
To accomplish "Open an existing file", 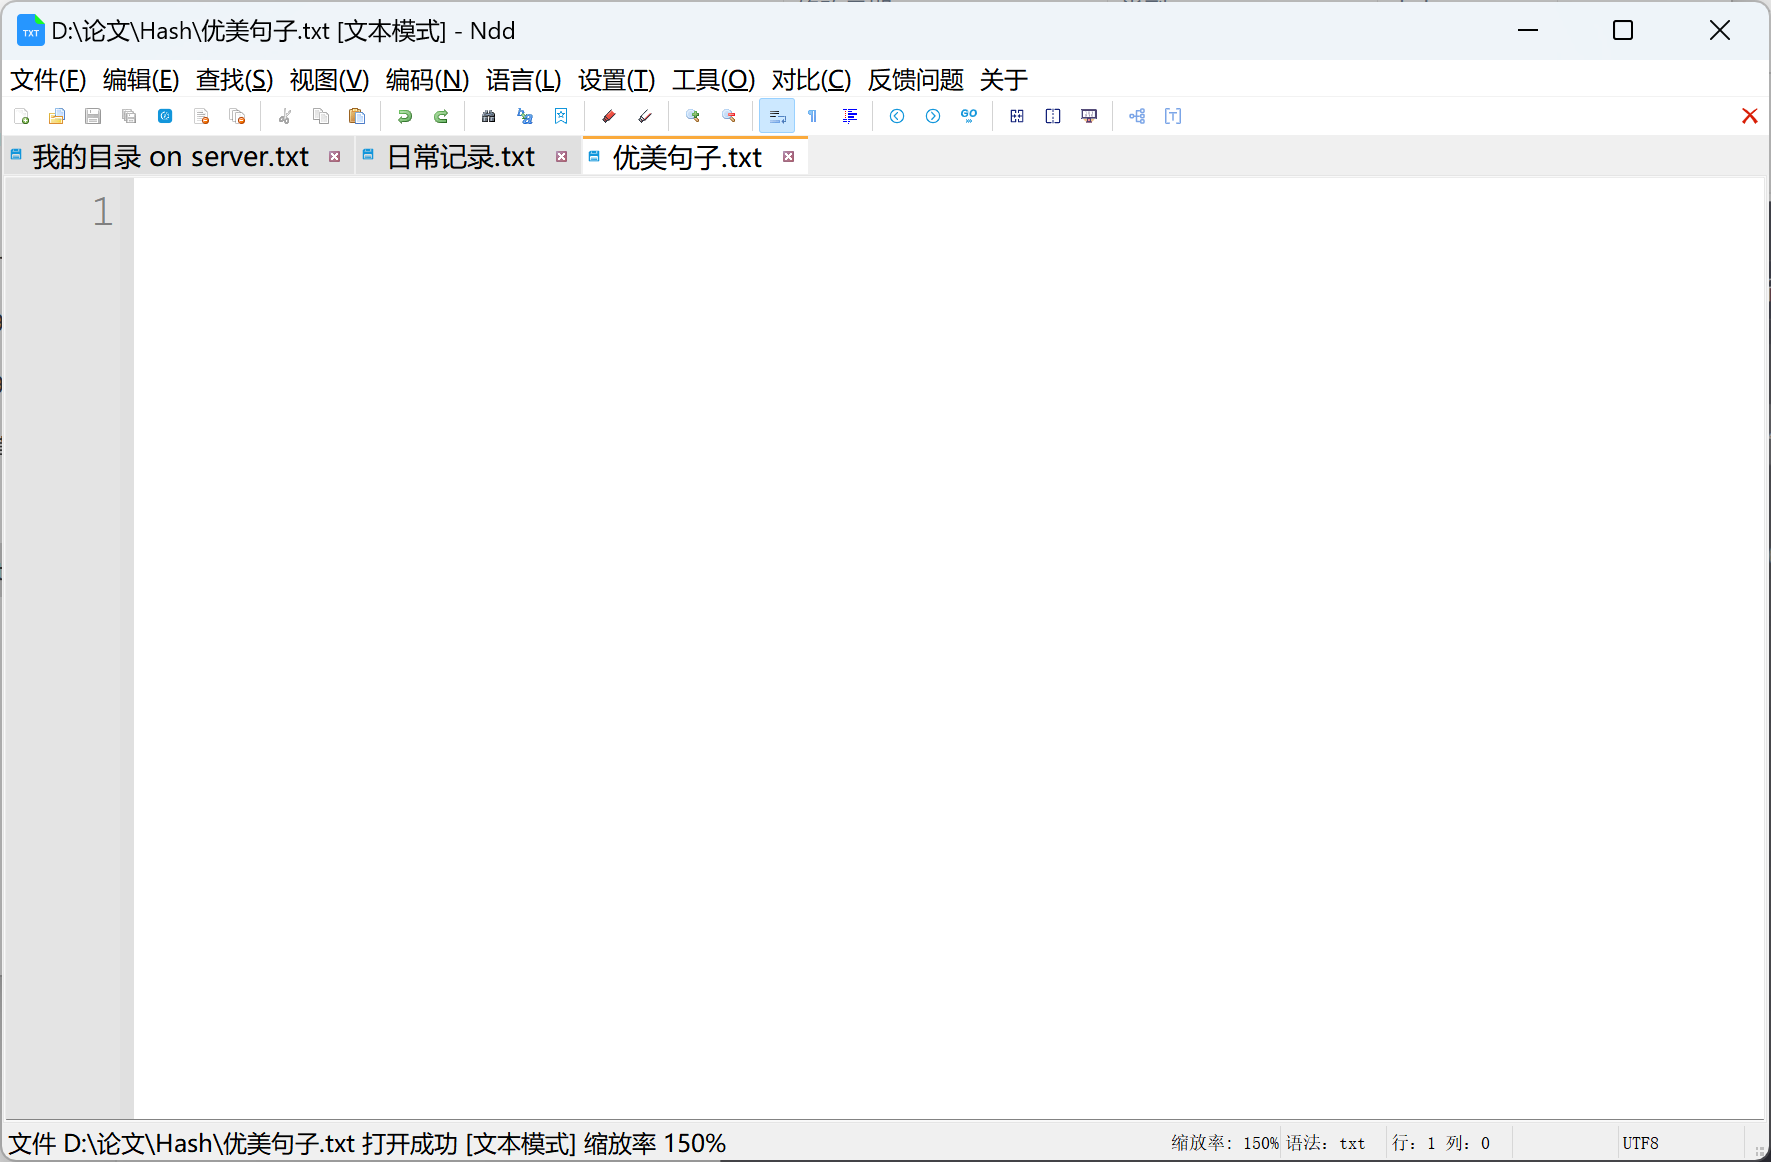I will pos(57,116).
